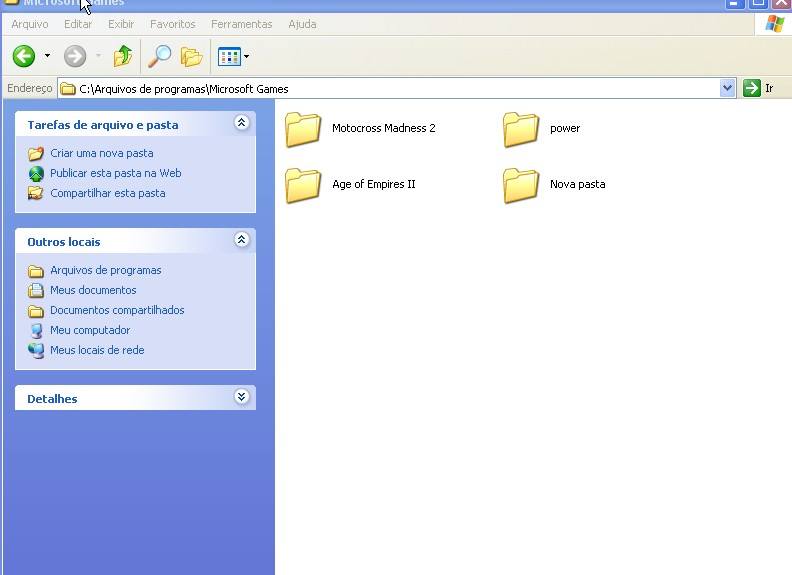Image resolution: width=792 pixels, height=575 pixels.
Task: Click Compartilhar esta pasta link
Action: [108, 193]
